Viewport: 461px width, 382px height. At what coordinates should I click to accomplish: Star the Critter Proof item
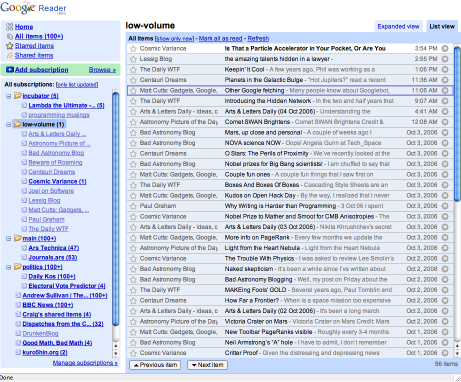click(x=133, y=353)
